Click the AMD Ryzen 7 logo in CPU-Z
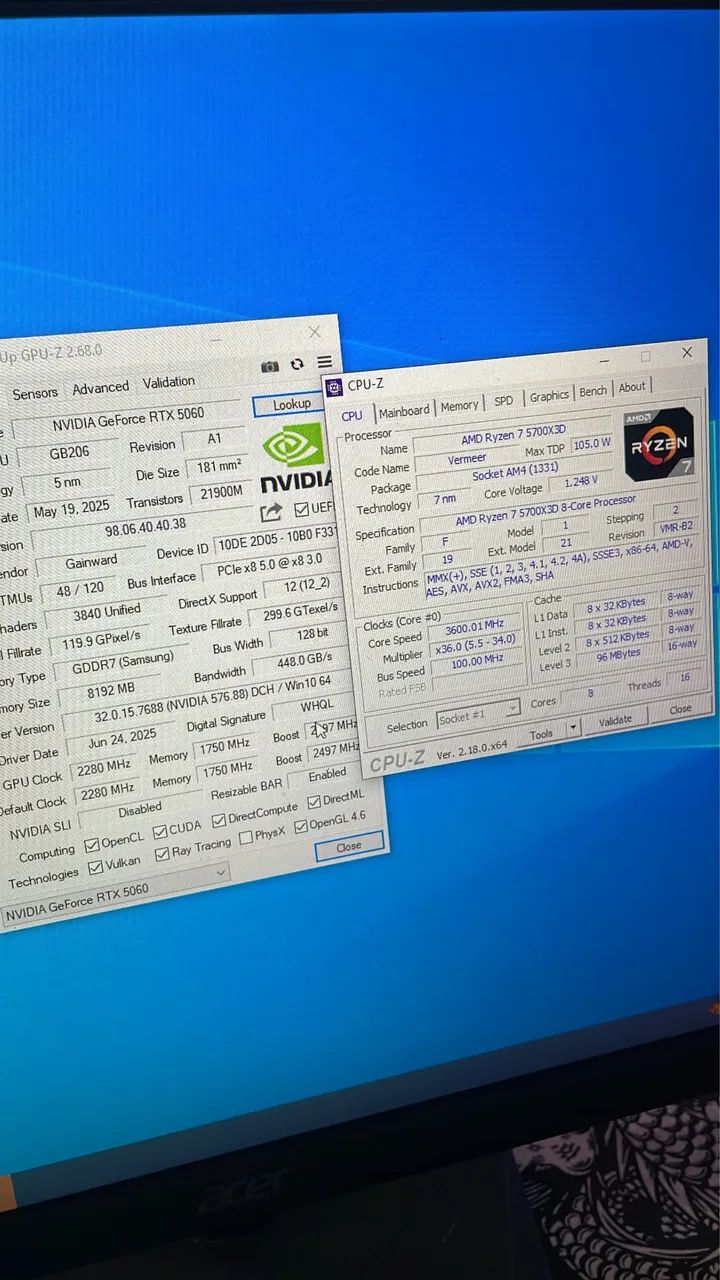This screenshot has height=1280, width=720. 659,443
